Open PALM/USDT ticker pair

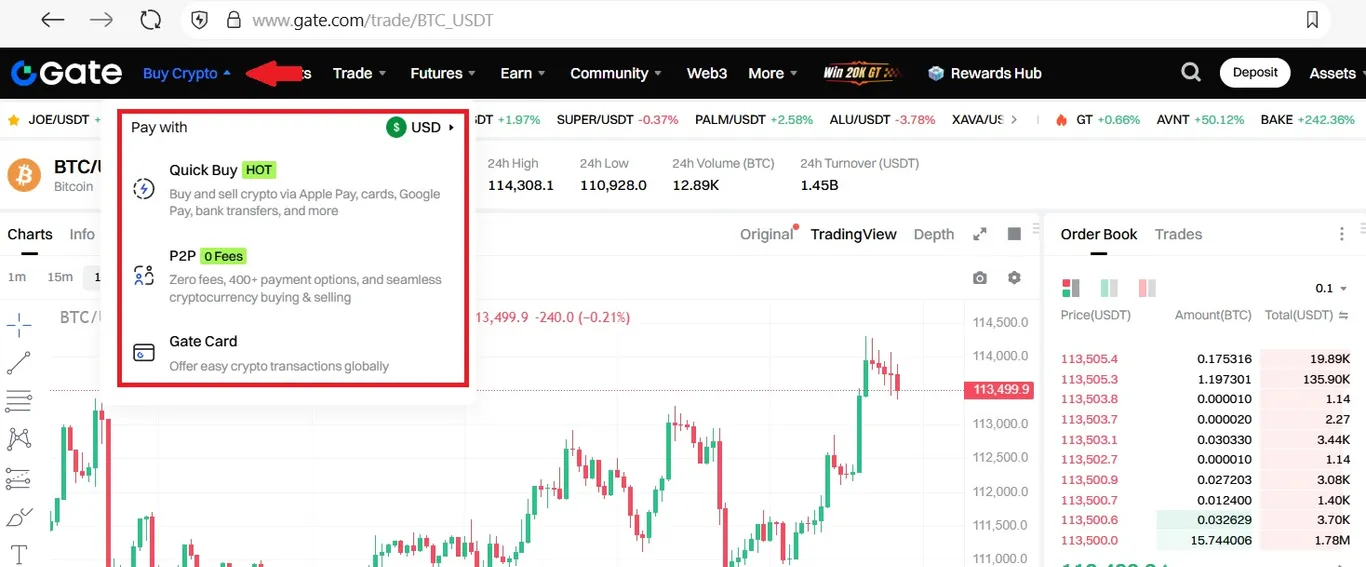tap(754, 119)
